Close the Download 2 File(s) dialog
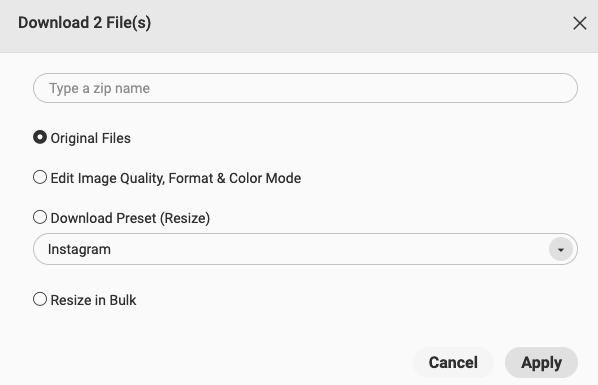The image size is (598, 385). pos(579,23)
